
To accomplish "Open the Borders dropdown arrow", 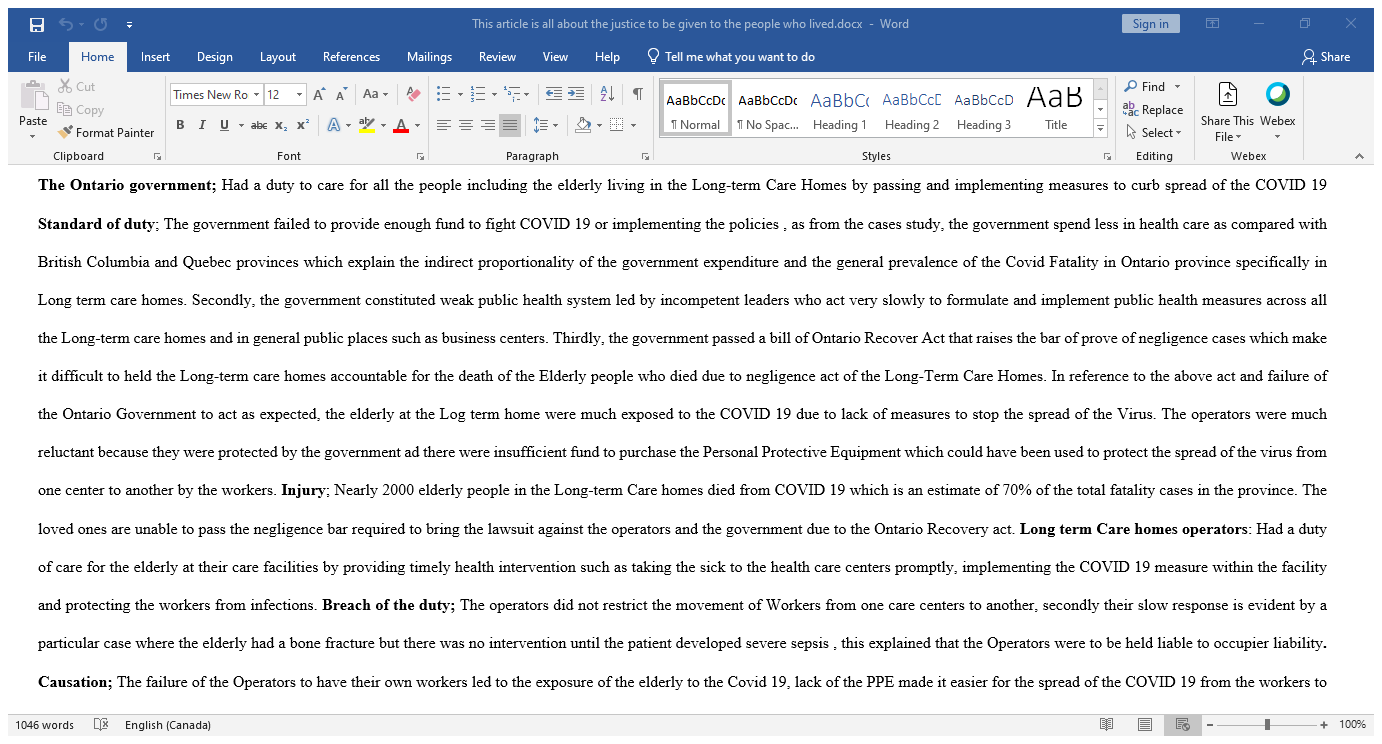I will coord(634,125).
